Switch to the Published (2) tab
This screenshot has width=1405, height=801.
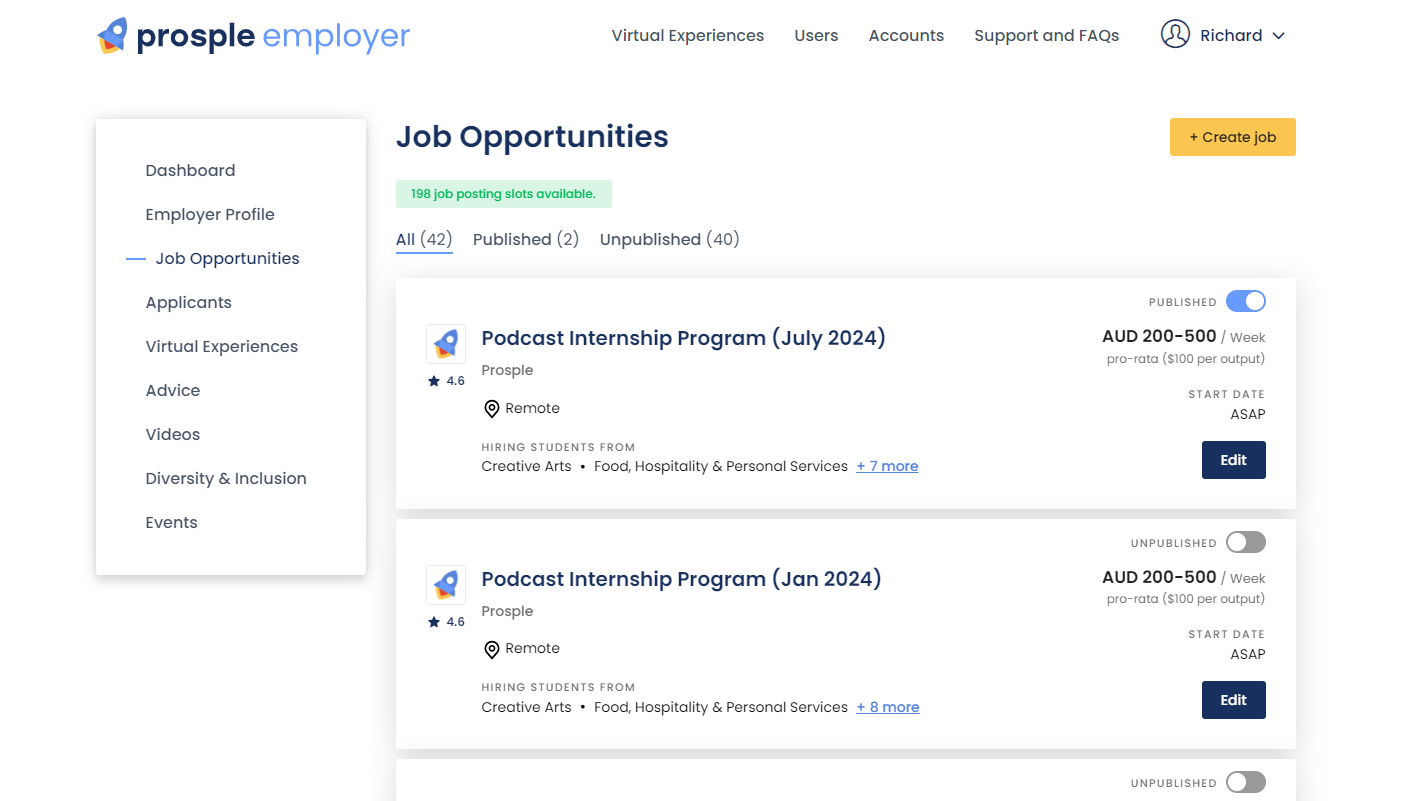[526, 239]
